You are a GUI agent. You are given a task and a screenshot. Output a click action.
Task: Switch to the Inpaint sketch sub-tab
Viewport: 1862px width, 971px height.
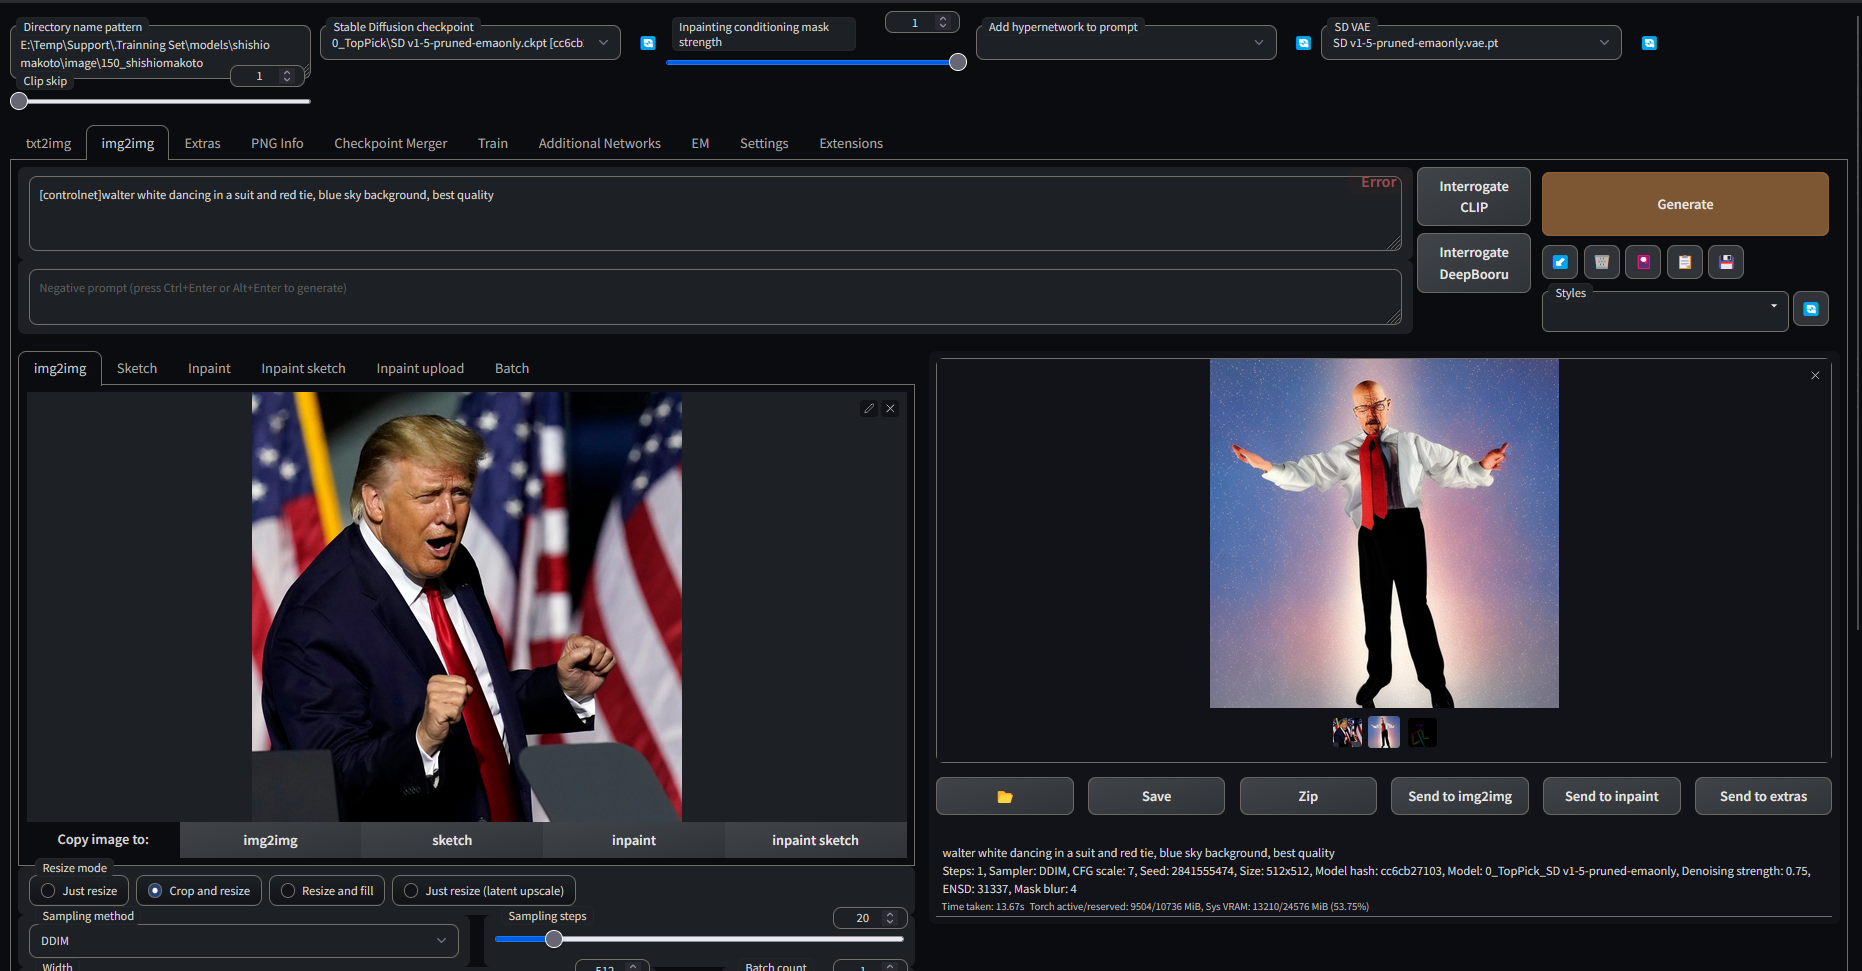tap(303, 368)
